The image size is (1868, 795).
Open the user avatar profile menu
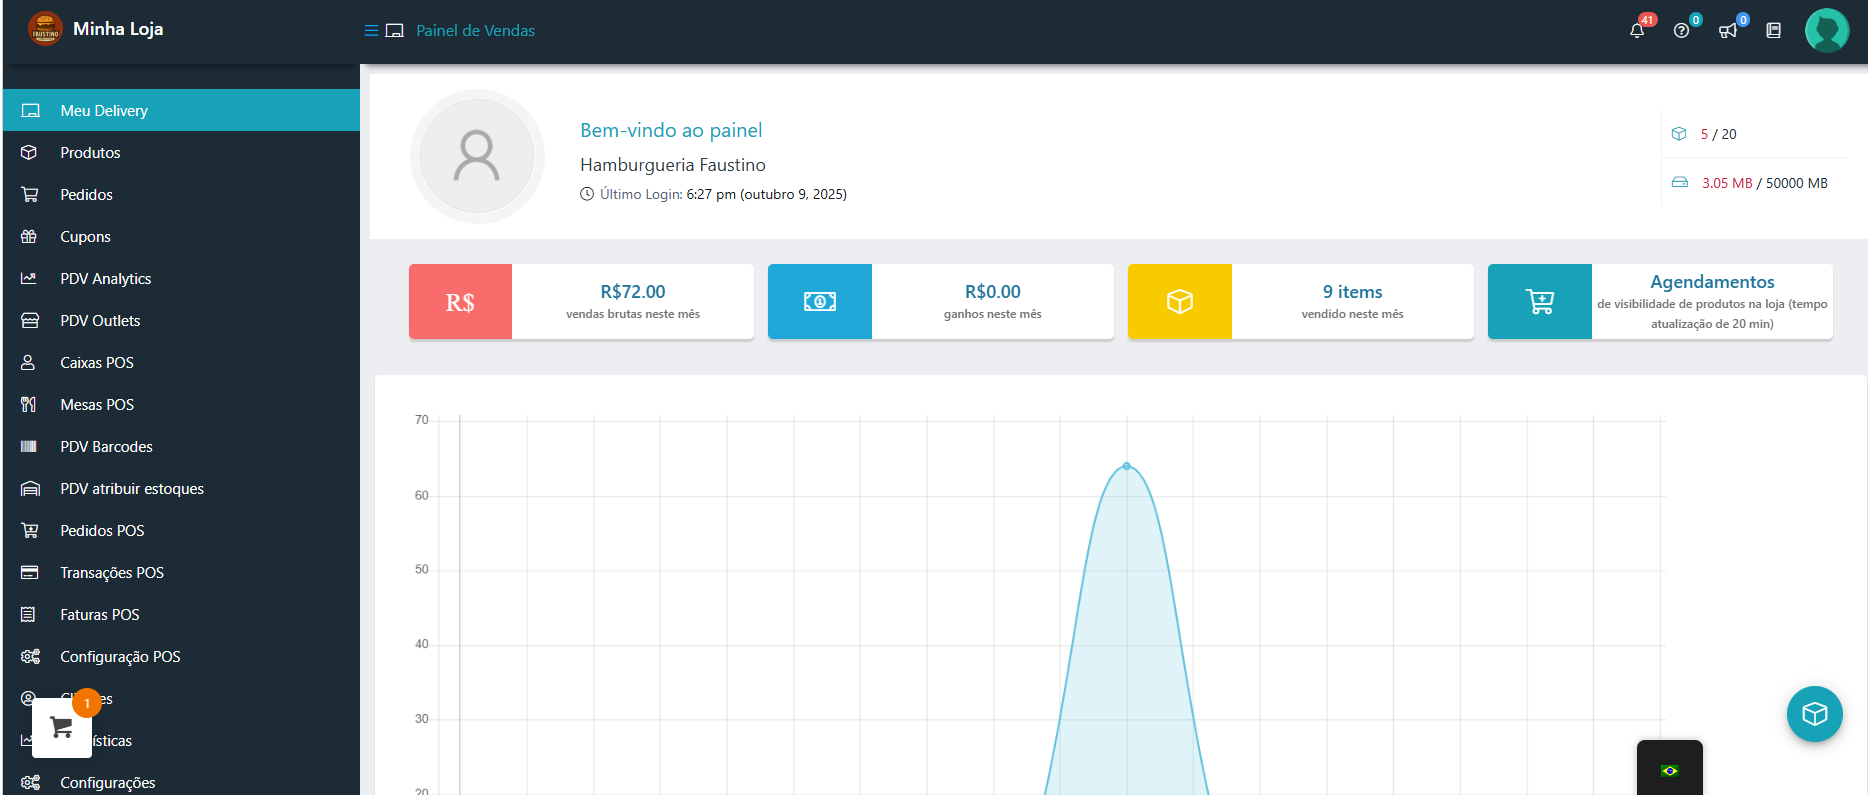coord(1826,30)
